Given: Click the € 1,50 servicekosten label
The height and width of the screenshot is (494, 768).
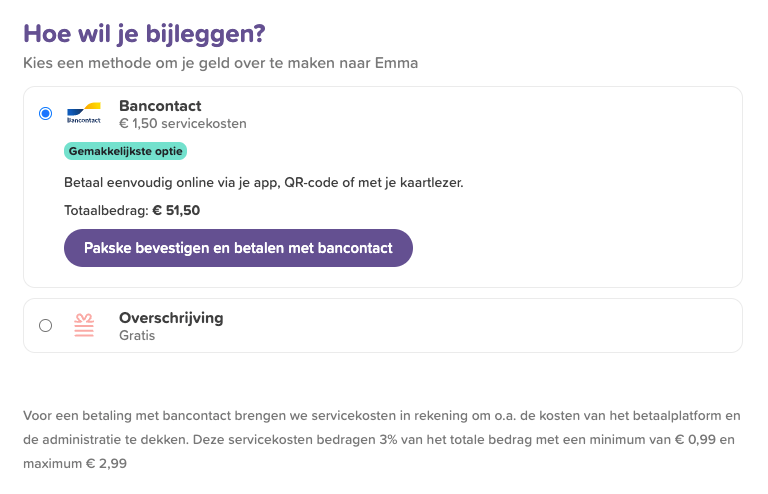Looking at the screenshot, I should (183, 123).
